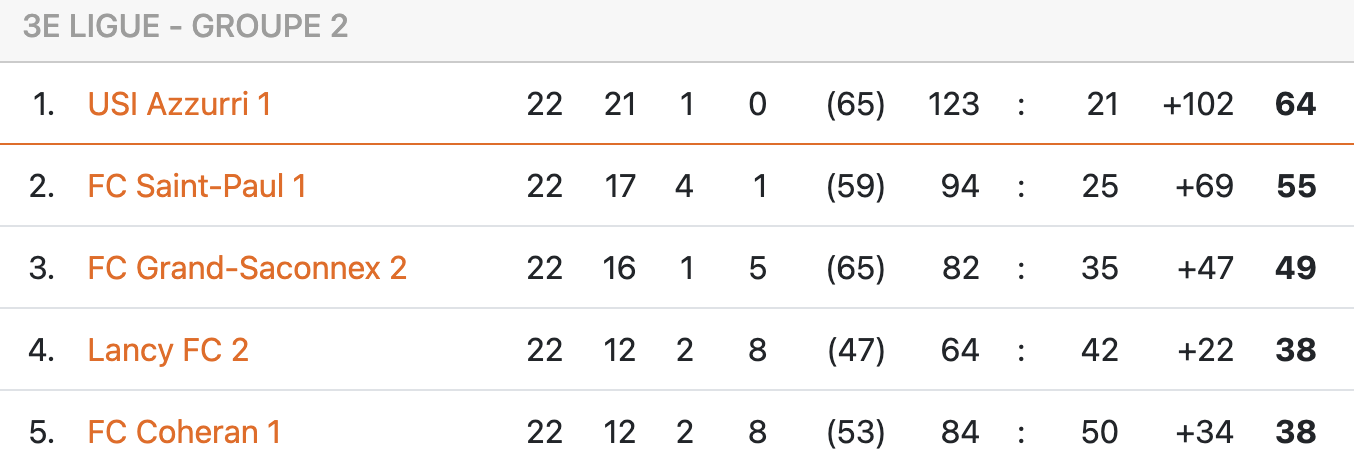Click the FC Grand-Saconnex 2 team link
Image resolution: width=1354 pixels, height=466 pixels.
pos(247,268)
